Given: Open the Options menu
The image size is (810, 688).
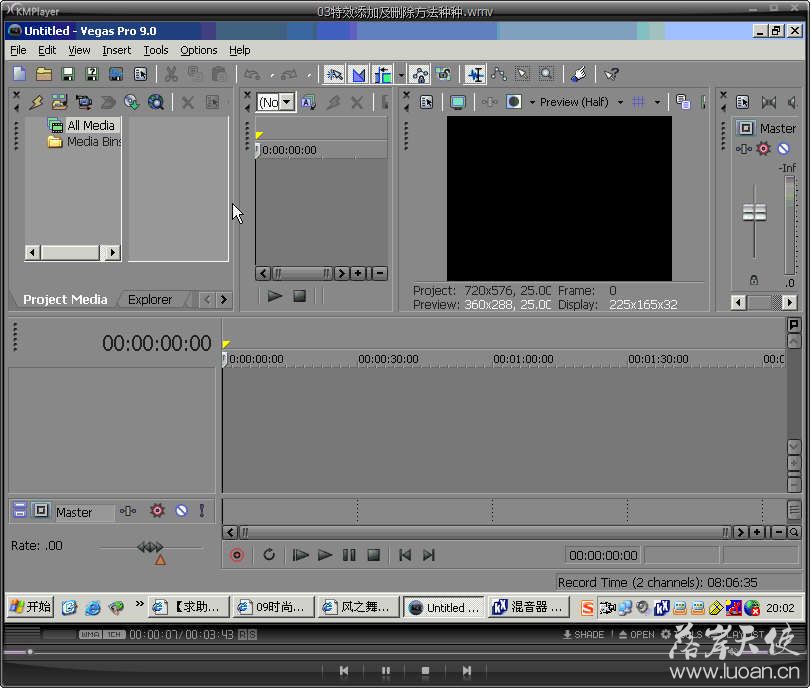Looking at the screenshot, I should point(198,50).
